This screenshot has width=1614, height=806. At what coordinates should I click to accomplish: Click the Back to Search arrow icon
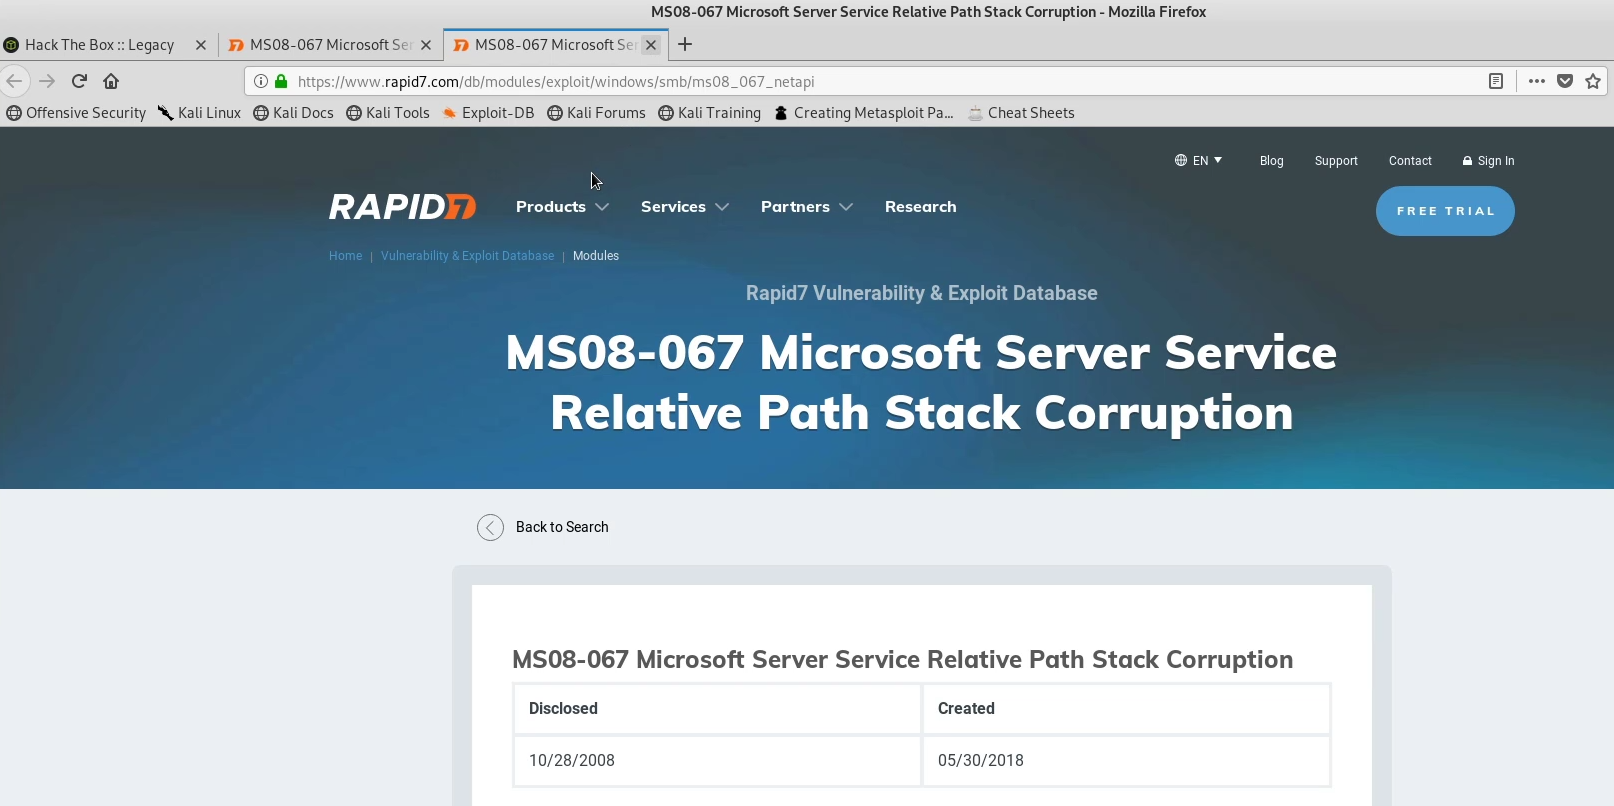pyautogui.click(x=490, y=527)
